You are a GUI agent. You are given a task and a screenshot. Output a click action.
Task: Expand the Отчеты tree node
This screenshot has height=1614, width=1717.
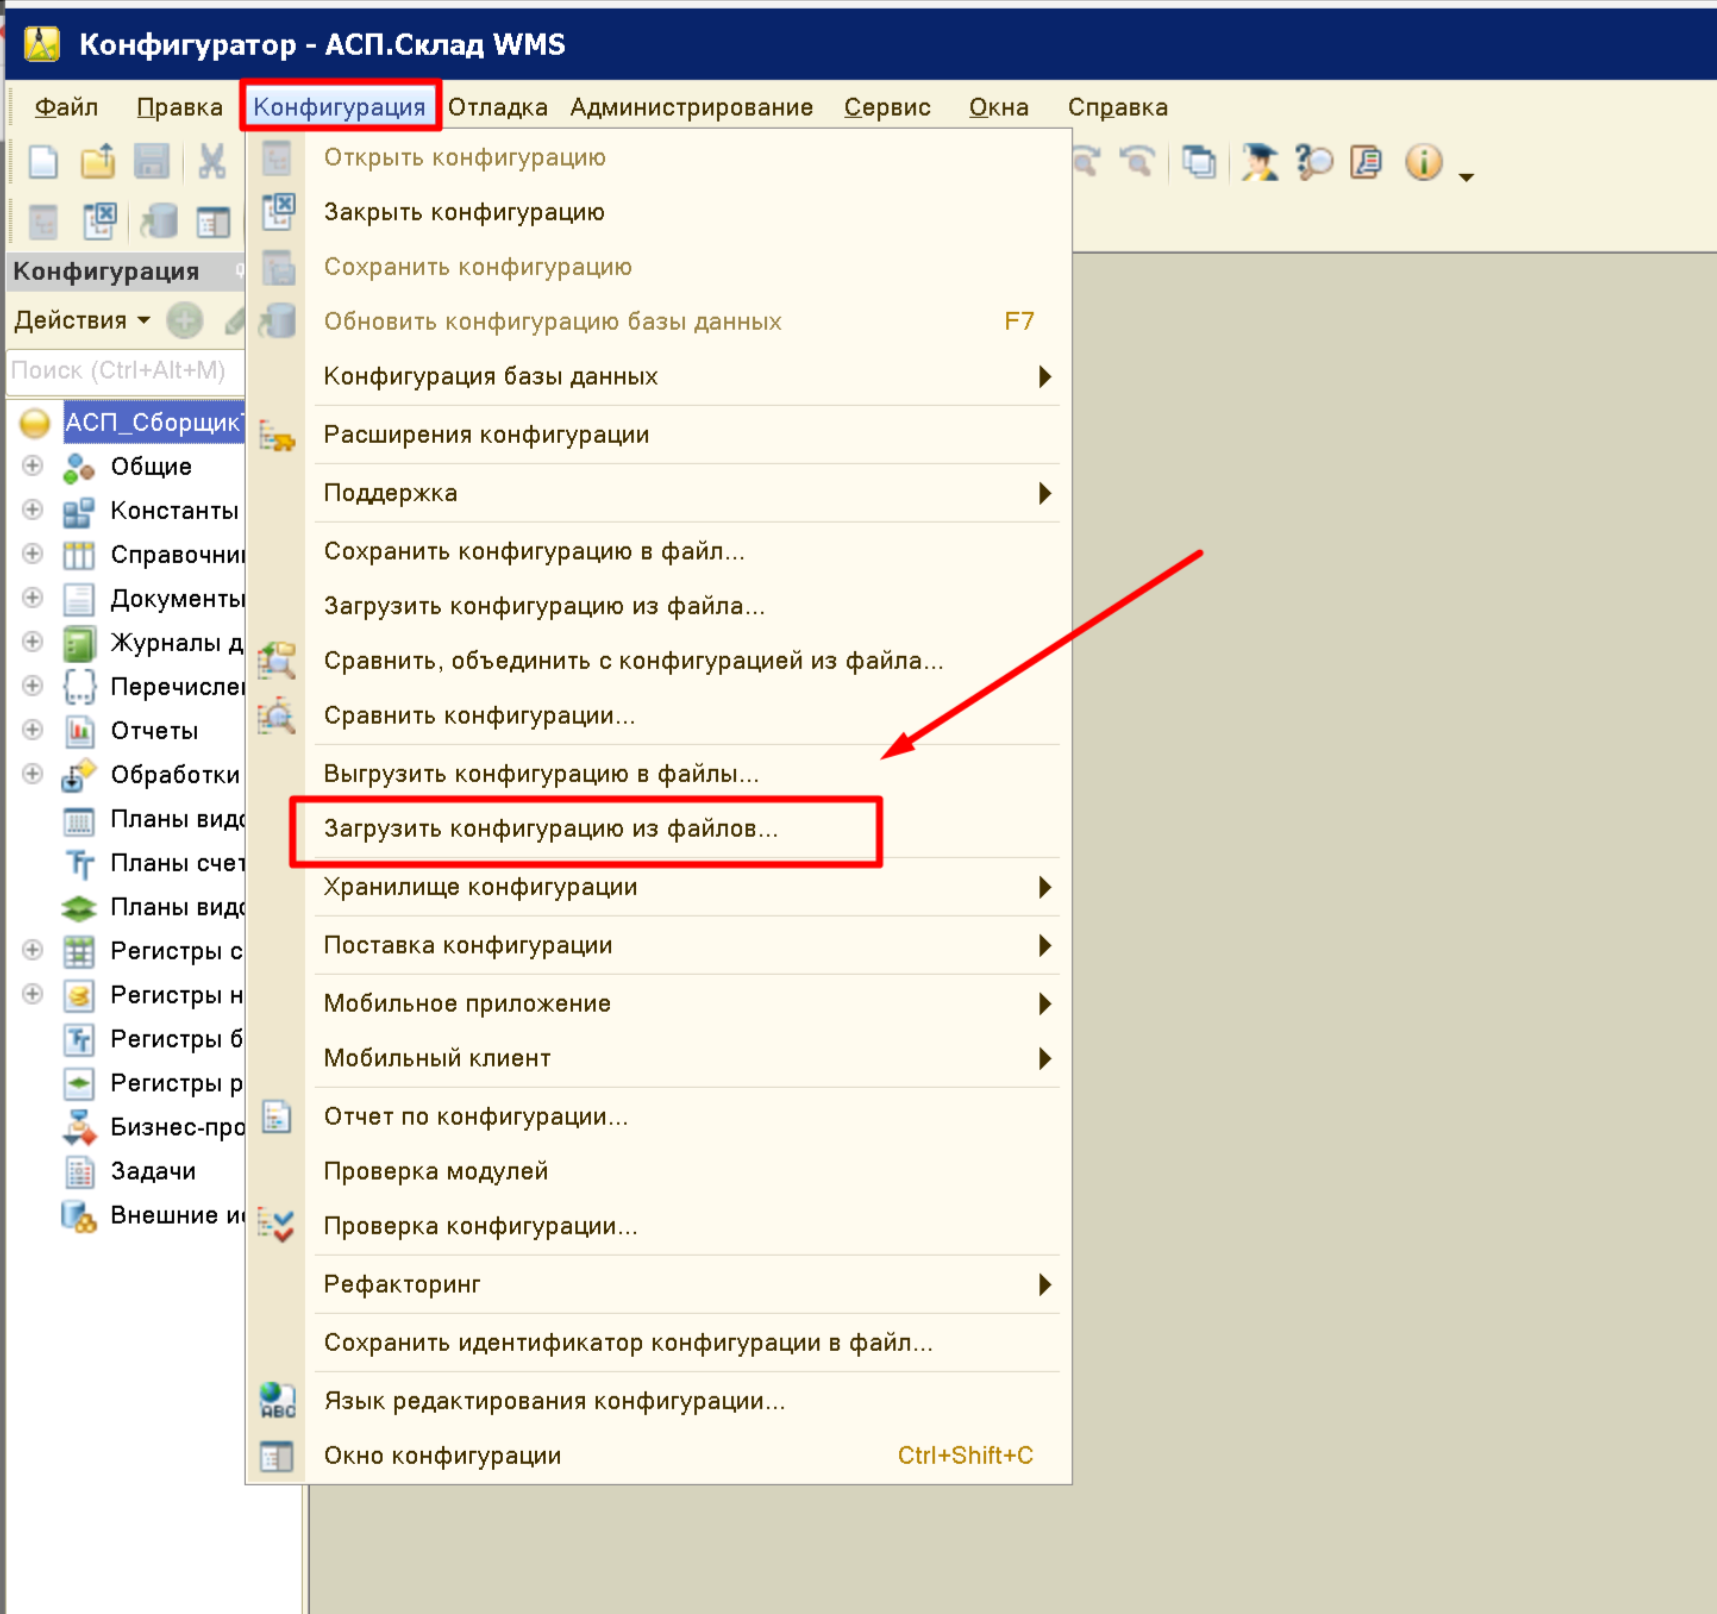[x=33, y=729]
